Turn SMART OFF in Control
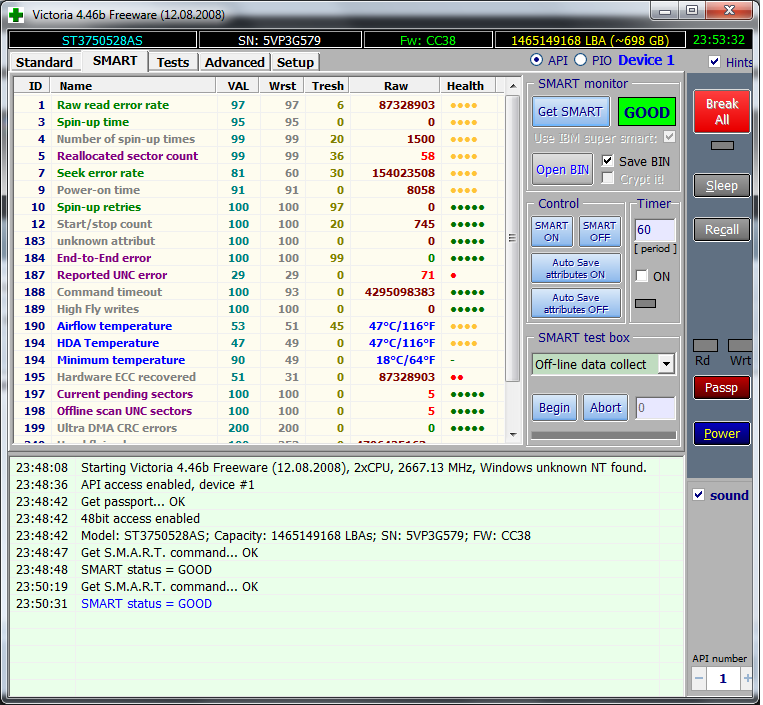 point(600,232)
